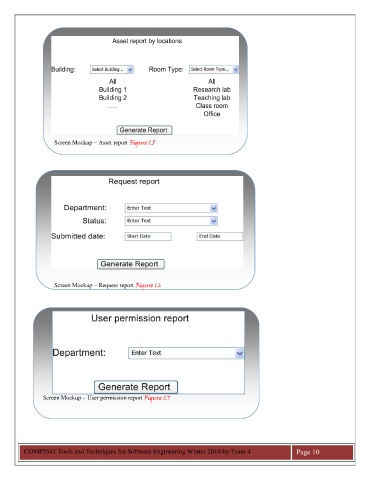Click the red 'Figure 1.7' caption reference
This screenshot has width=370, height=480.
coord(157,398)
